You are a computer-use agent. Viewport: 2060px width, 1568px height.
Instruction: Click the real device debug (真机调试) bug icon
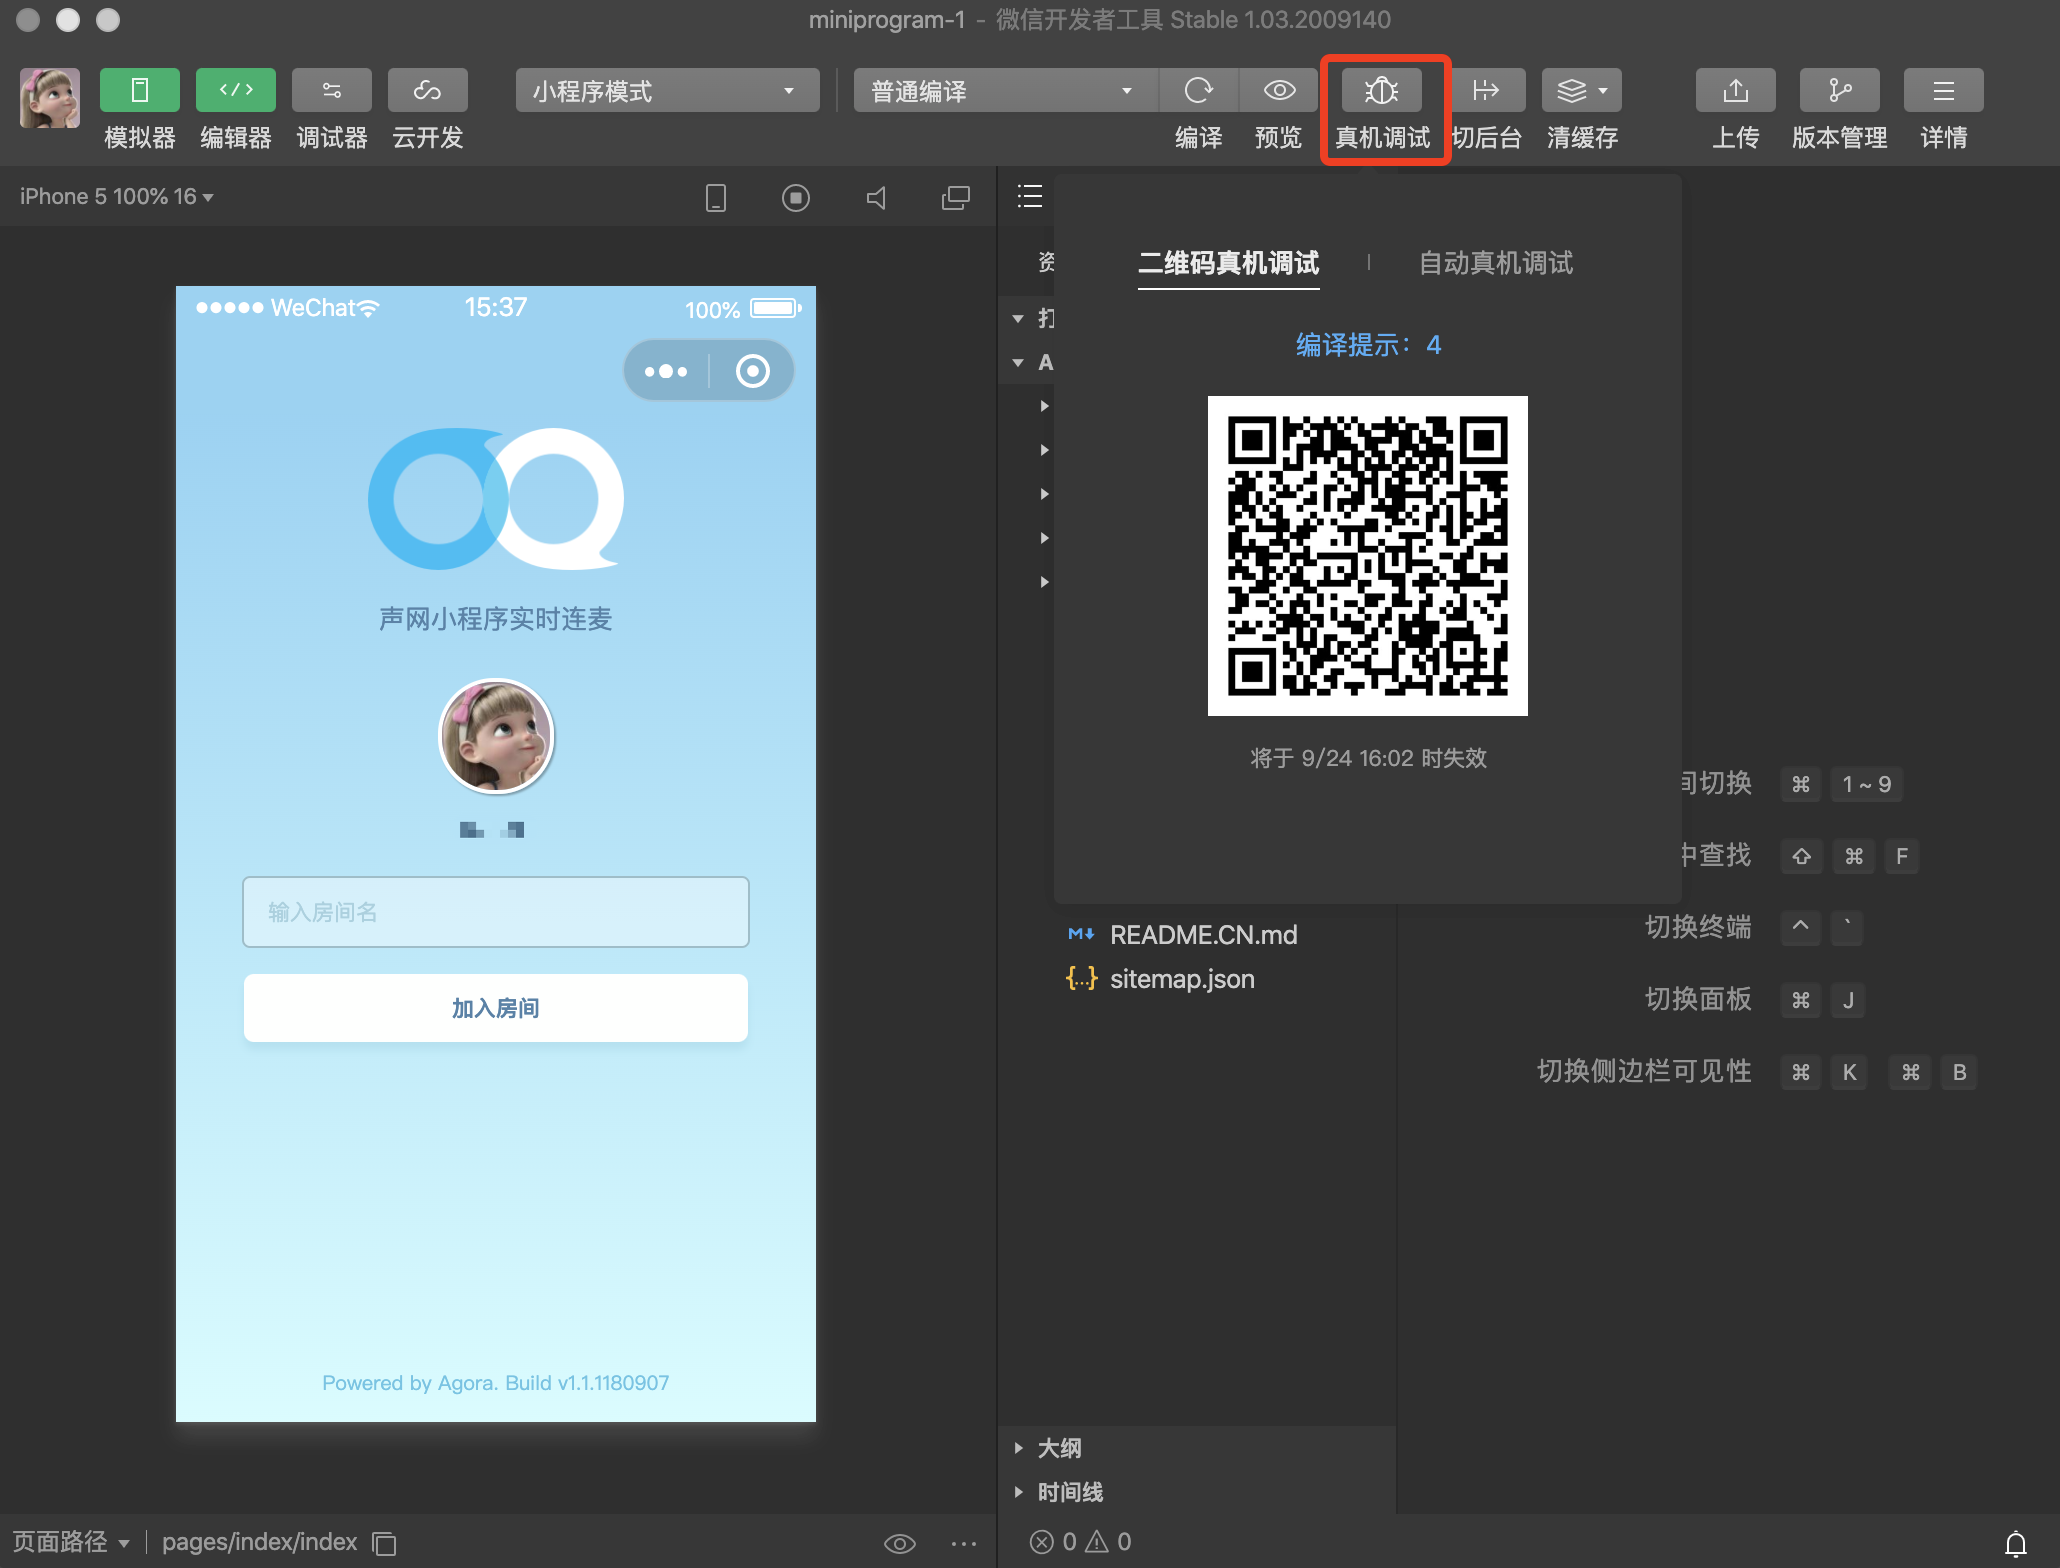coord(1382,91)
